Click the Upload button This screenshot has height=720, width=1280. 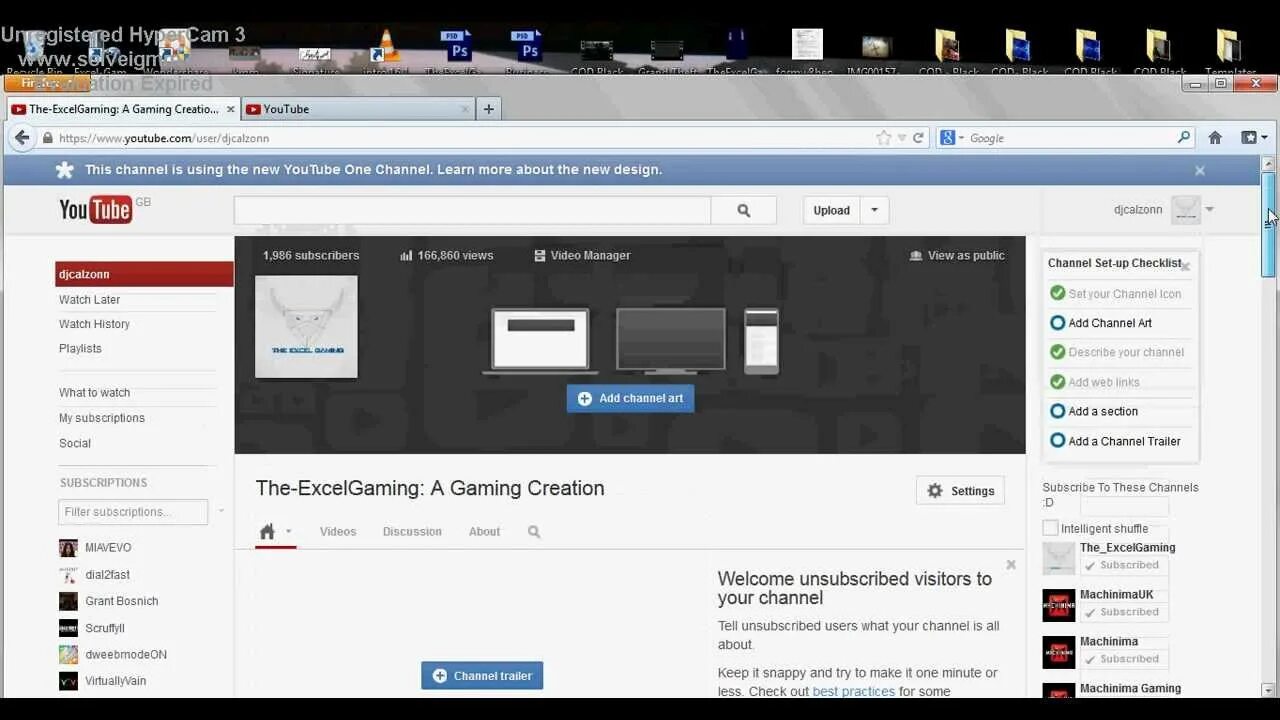(x=832, y=210)
